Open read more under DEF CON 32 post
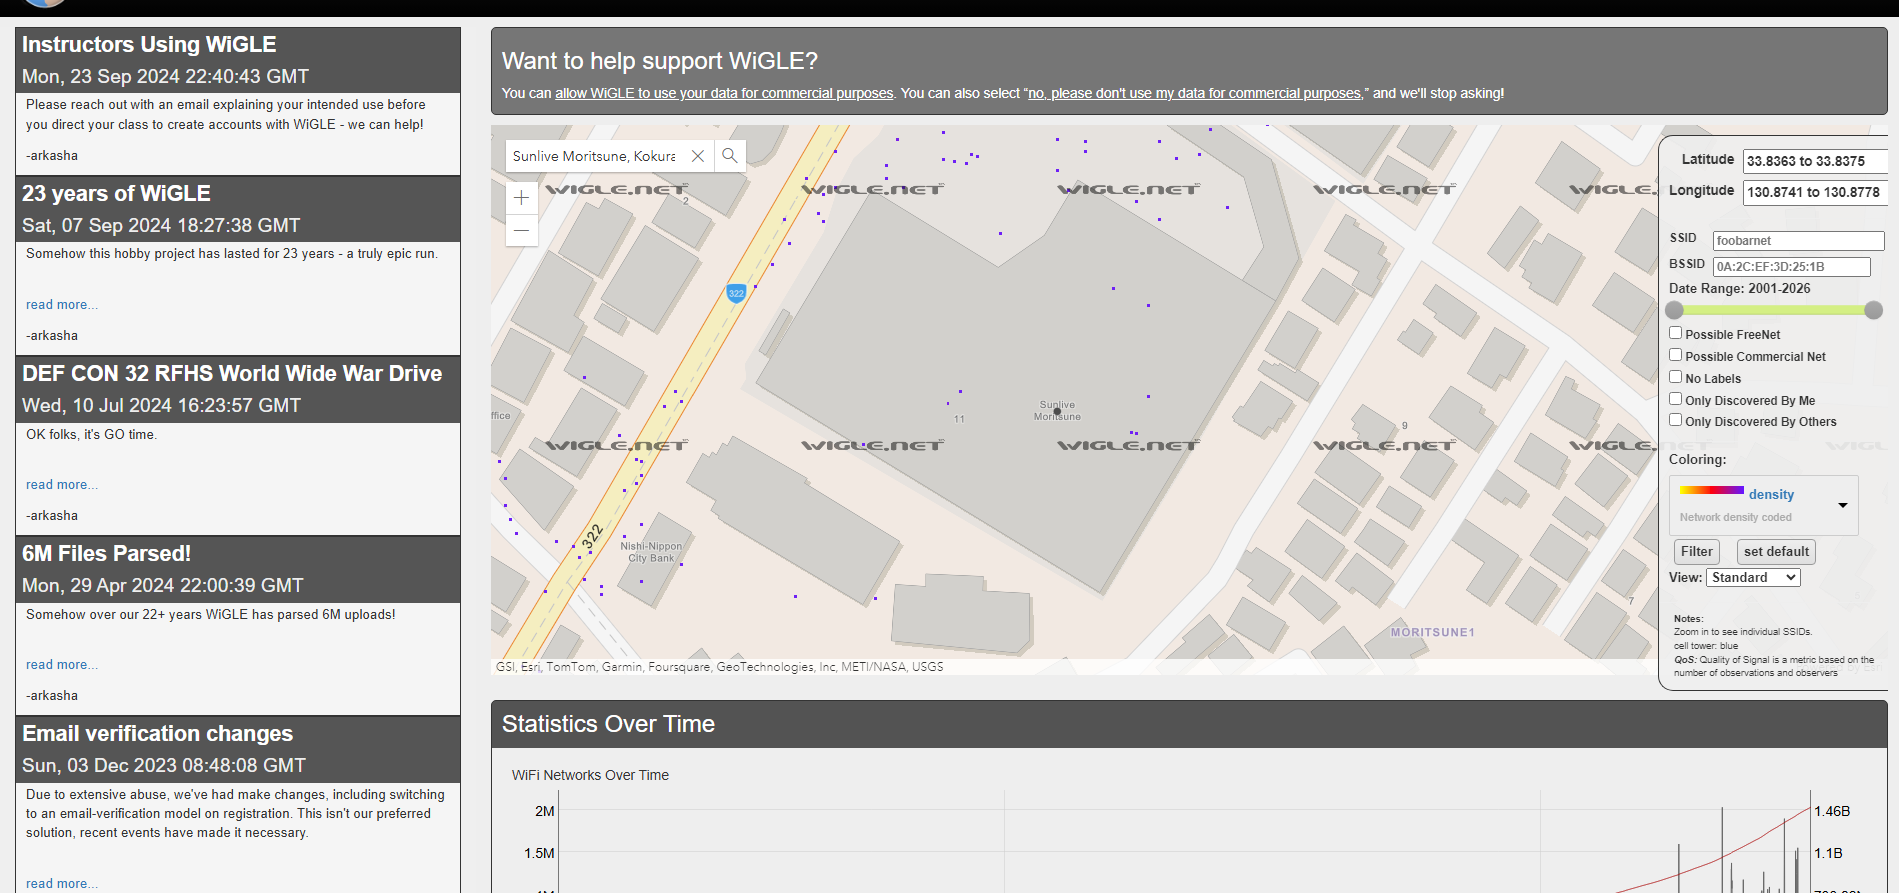The height and width of the screenshot is (893, 1899). click(x=62, y=485)
